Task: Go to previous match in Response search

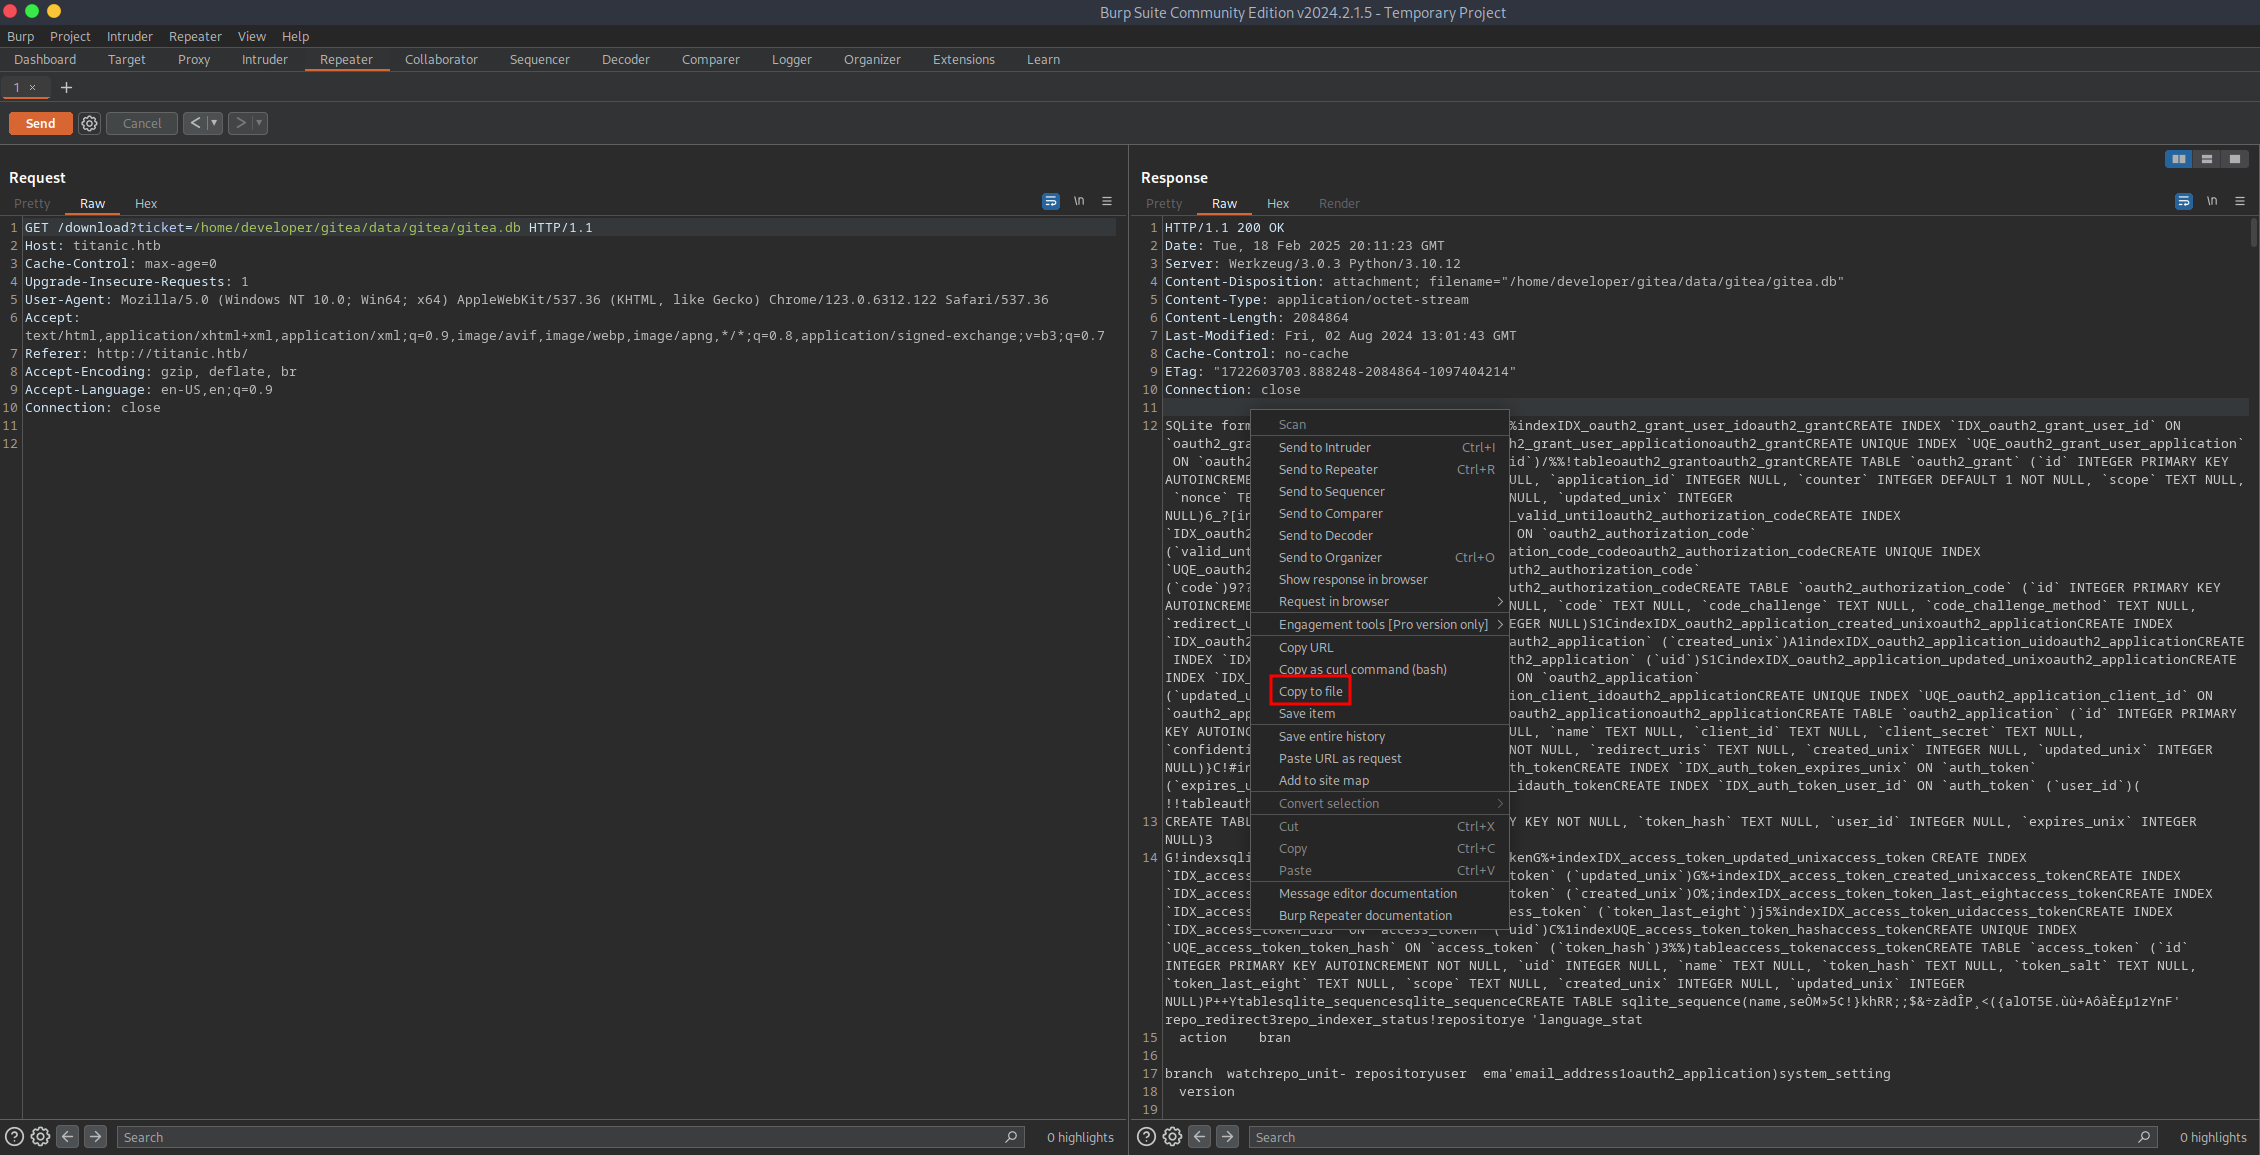Action: click(x=1200, y=1136)
